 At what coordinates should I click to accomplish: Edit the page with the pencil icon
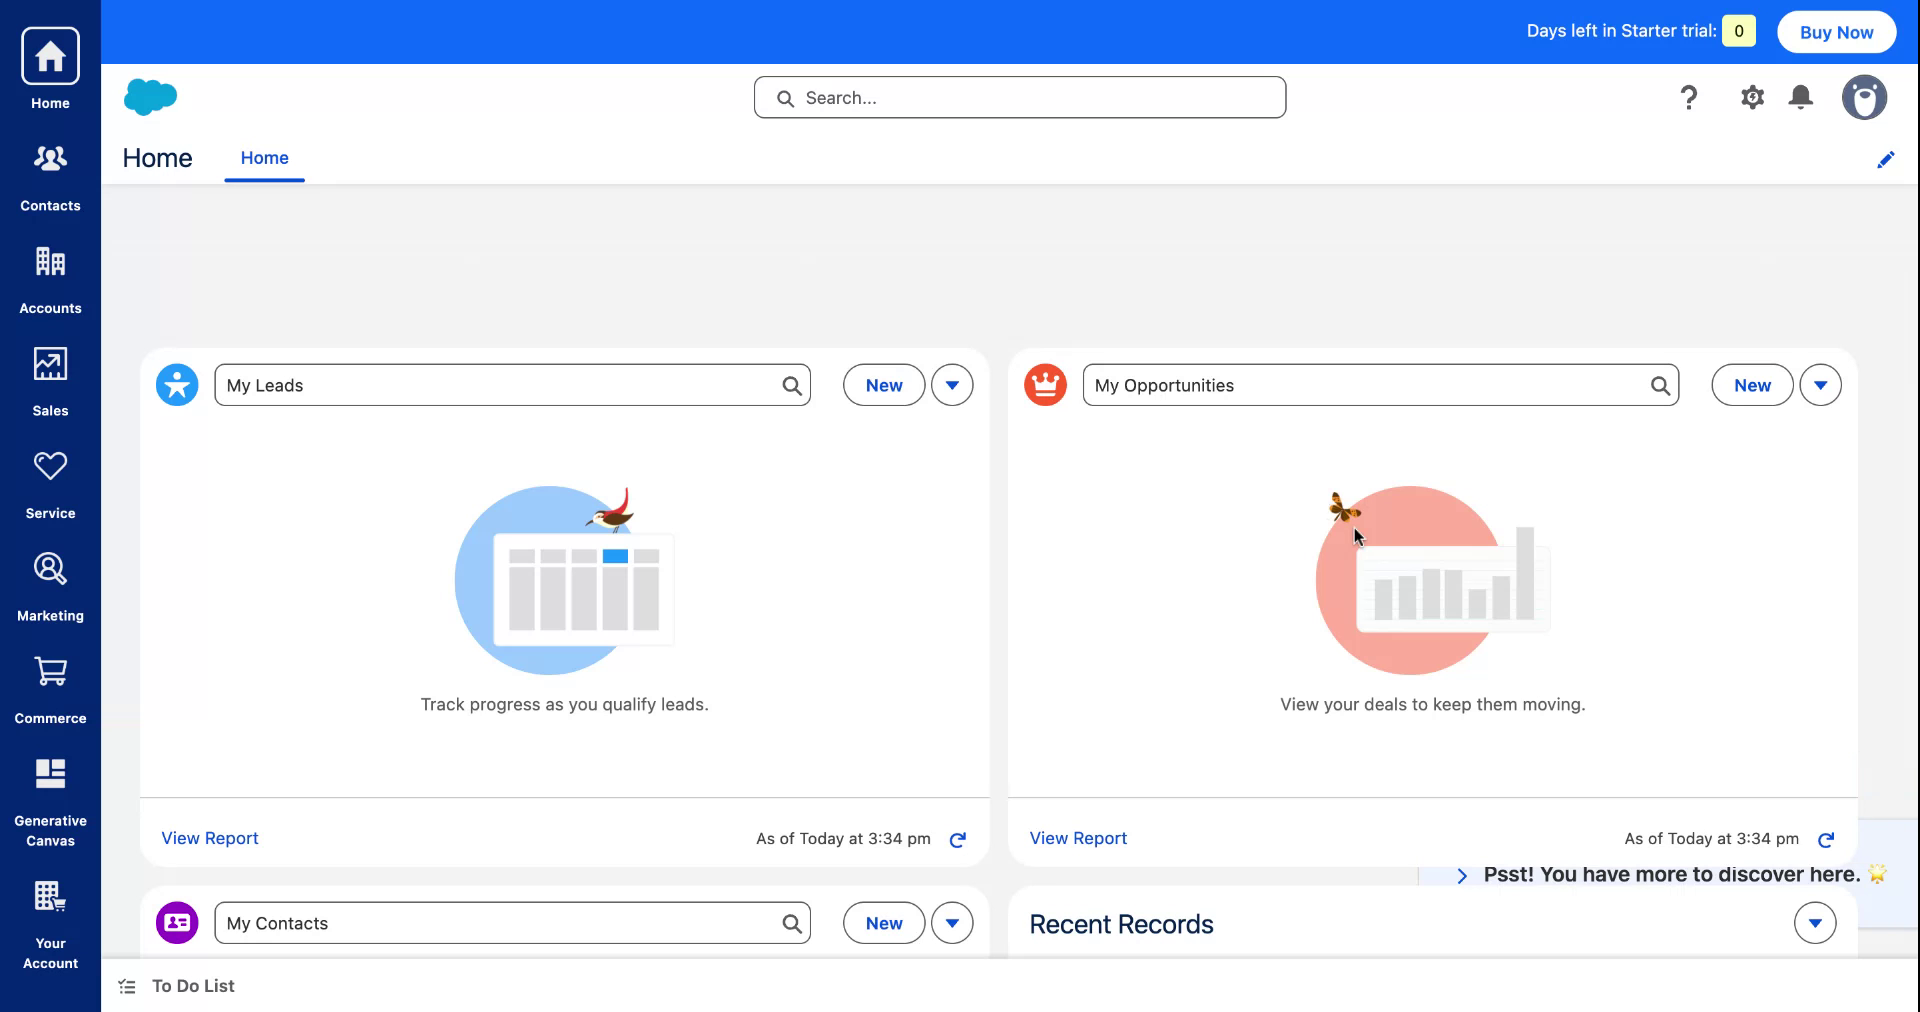1886,160
